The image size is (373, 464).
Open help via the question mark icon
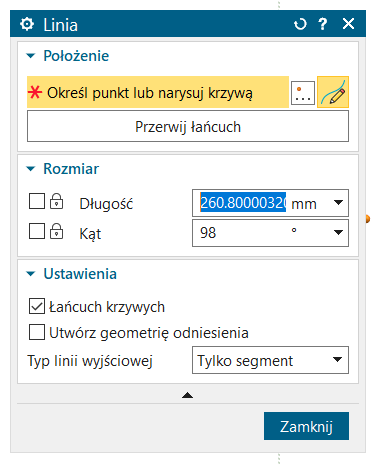coord(323,24)
